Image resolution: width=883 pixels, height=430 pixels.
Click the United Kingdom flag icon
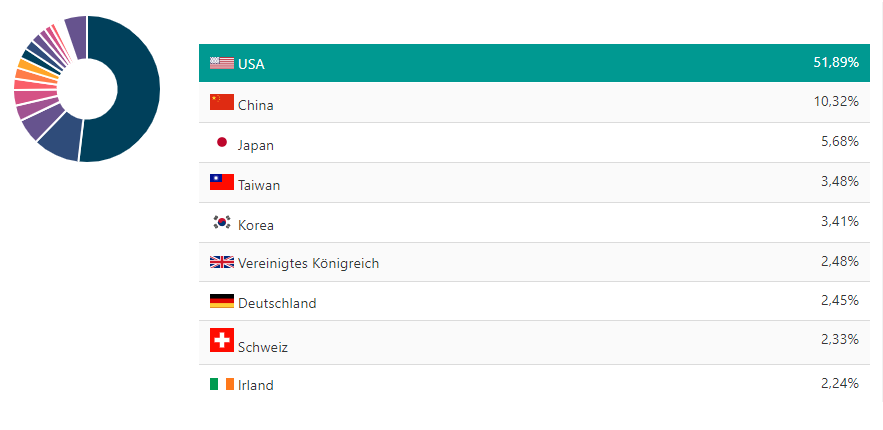(222, 262)
